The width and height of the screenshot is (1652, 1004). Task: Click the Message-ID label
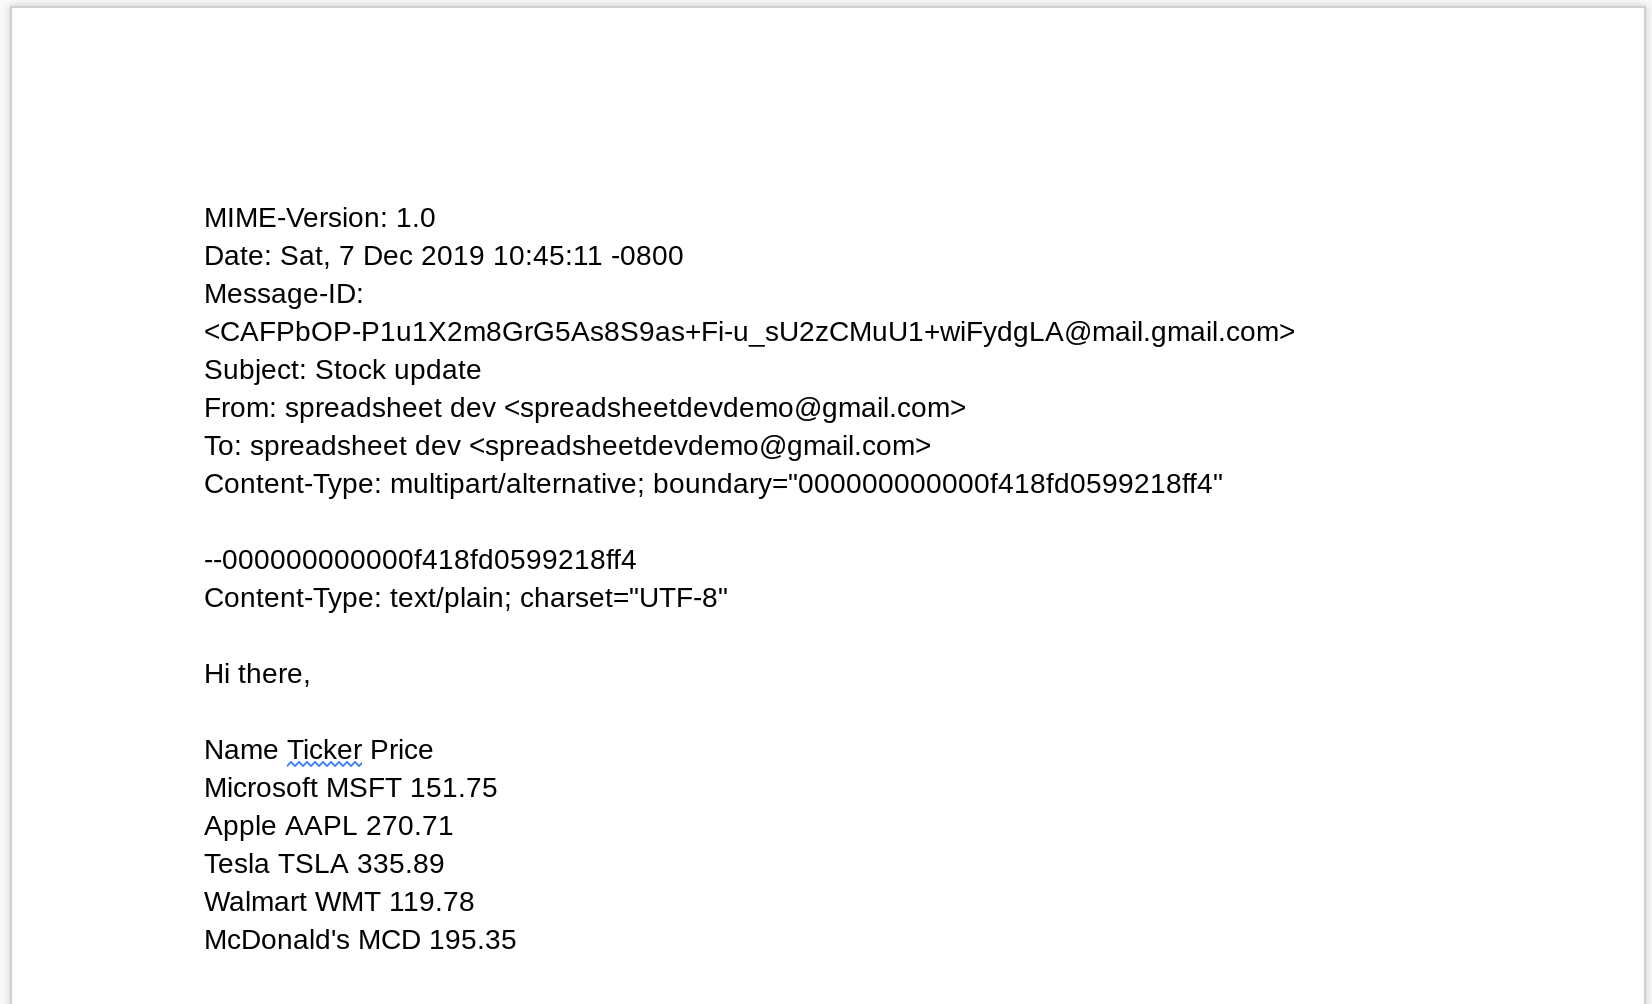click(284, 294)
